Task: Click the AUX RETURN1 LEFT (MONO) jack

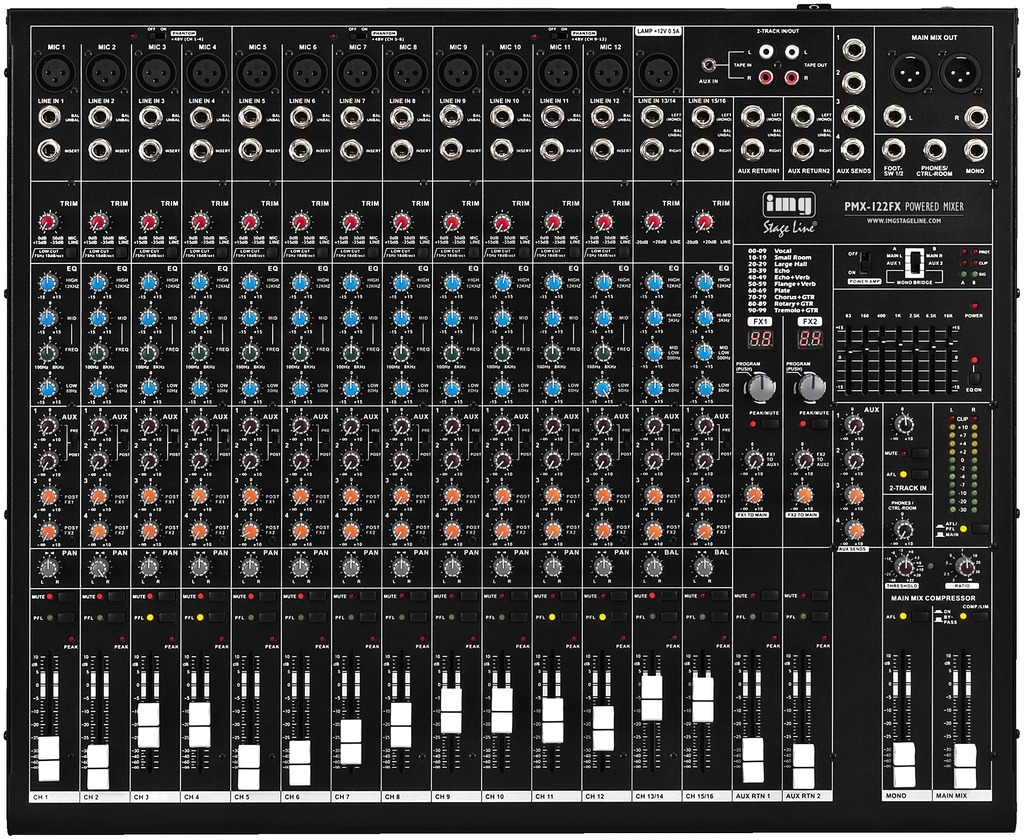Action: pos(753,118)
